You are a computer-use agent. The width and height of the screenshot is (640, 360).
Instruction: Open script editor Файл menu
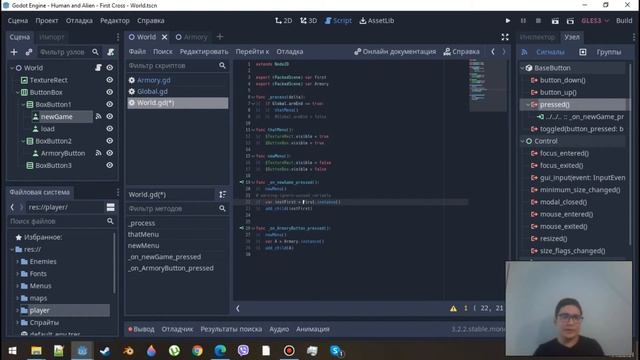[137, 51]
